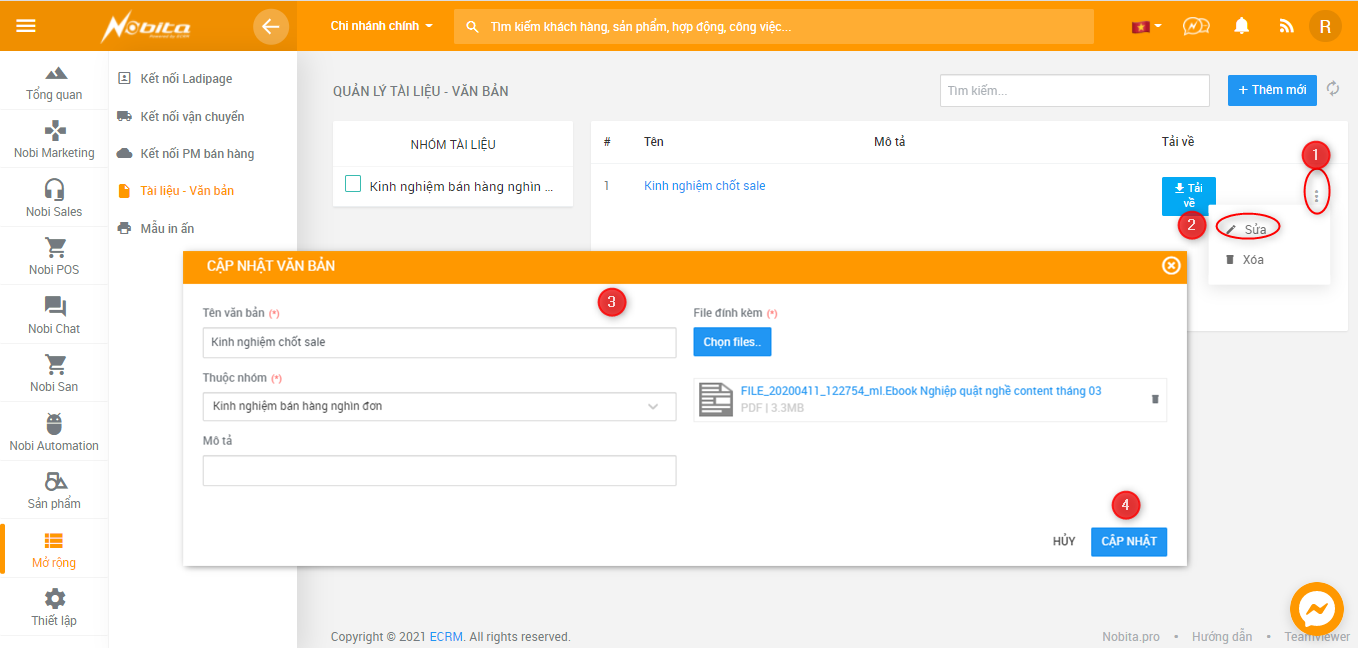Open the hamburger menu icon
This screenshot has height=648, width=1358.
click(x=26, y=25)
